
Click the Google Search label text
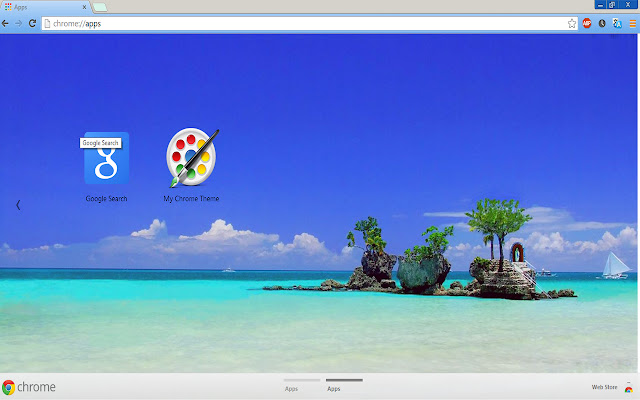106,199
